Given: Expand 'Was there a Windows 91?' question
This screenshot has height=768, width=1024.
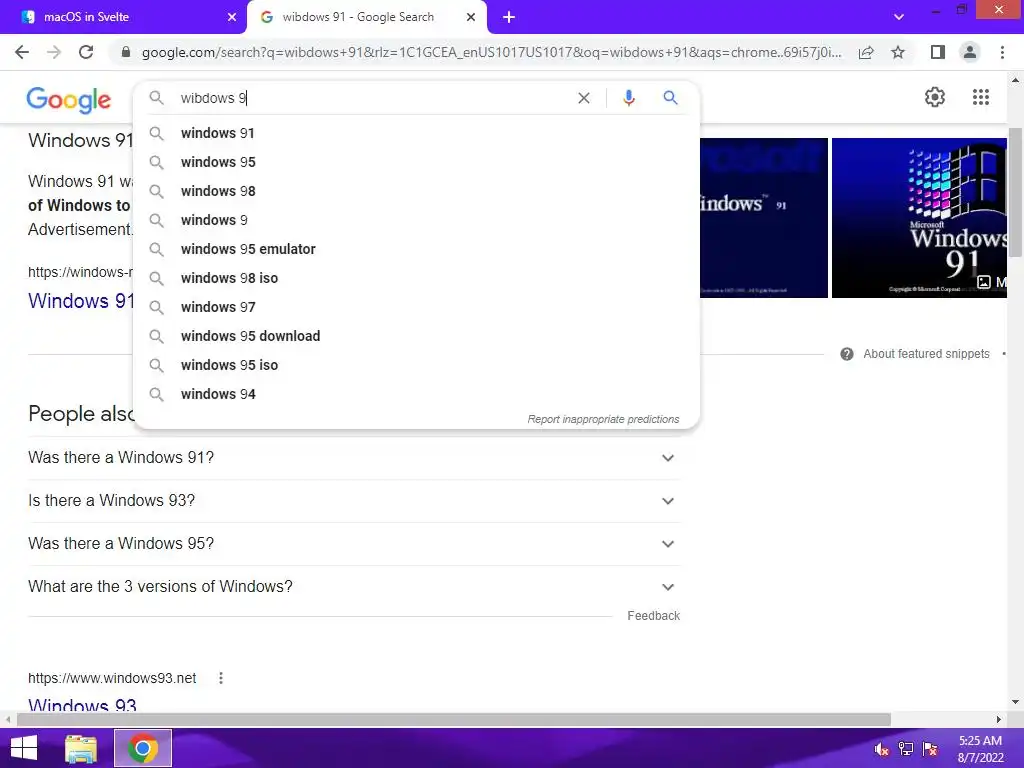Looking at the screenshot, I should tap(355, 458).
